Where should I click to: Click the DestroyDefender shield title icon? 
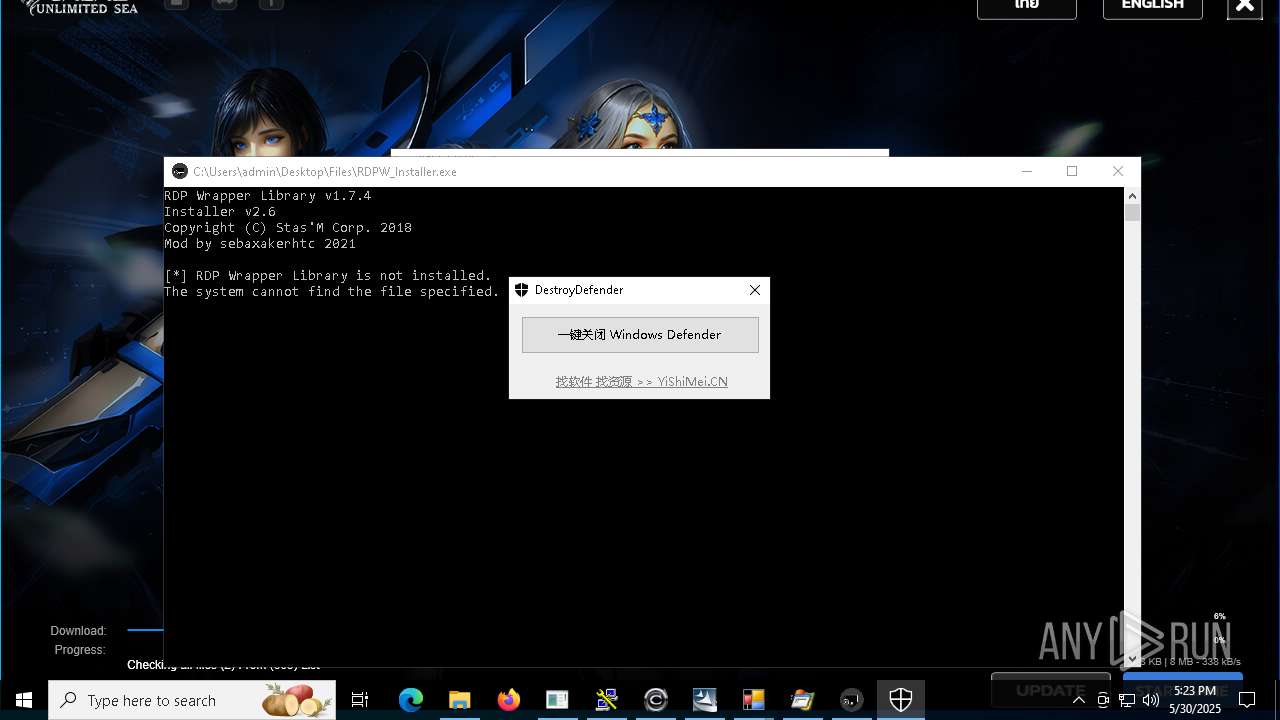(x=521, y=290)
